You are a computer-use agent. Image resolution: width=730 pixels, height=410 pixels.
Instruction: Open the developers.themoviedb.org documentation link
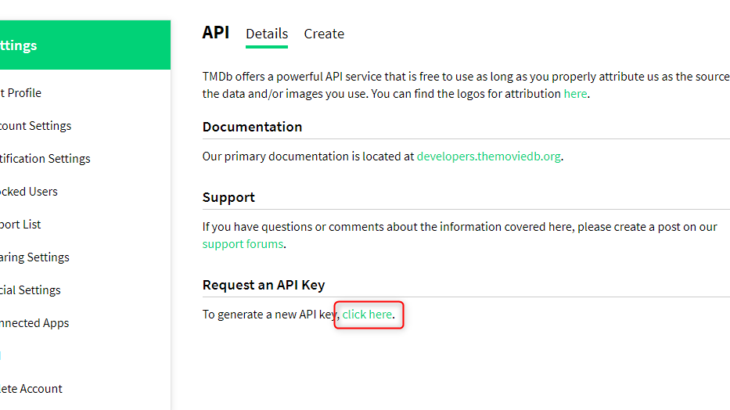(x=489, y=156)
